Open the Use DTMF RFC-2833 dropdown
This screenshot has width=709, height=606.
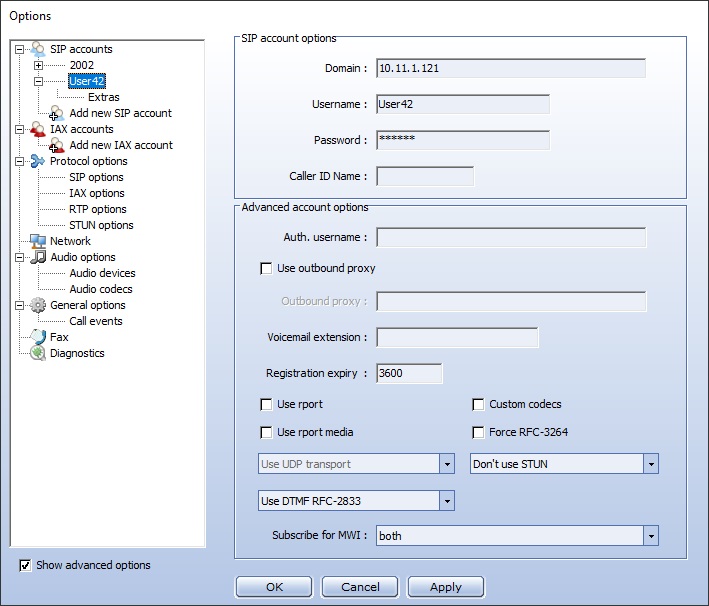447,501
